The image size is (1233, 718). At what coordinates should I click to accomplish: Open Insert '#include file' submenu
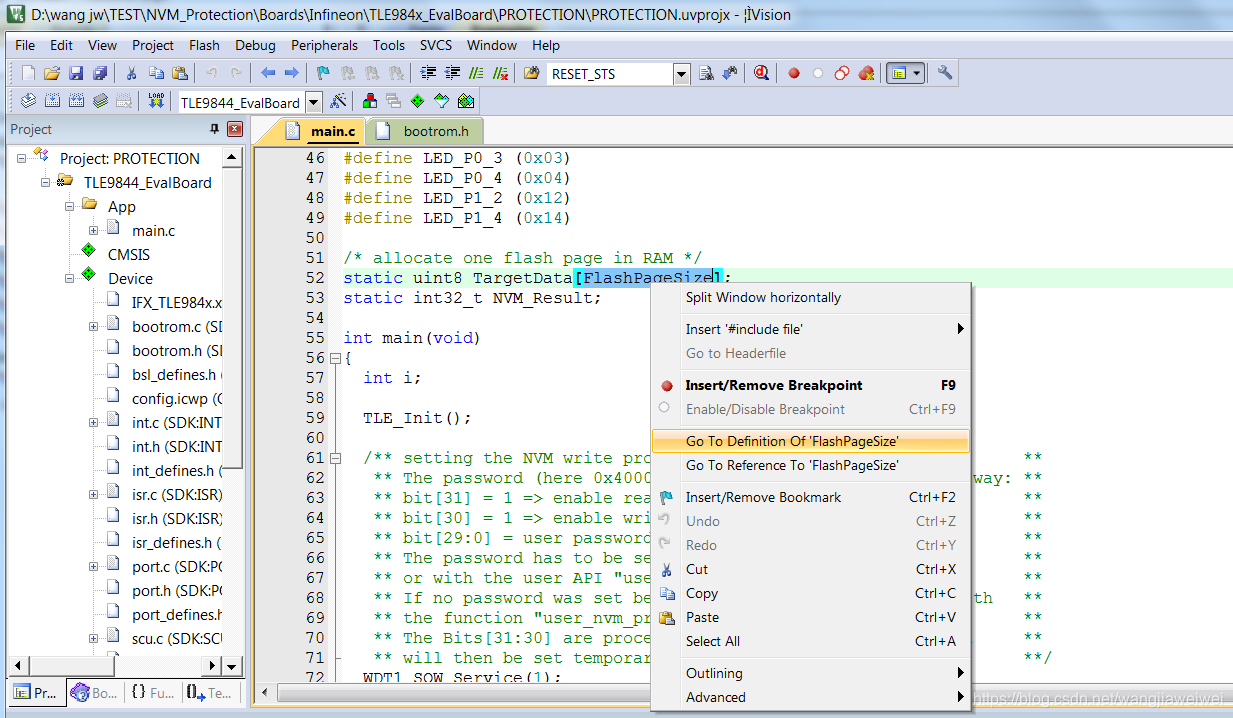coord(811,329)
